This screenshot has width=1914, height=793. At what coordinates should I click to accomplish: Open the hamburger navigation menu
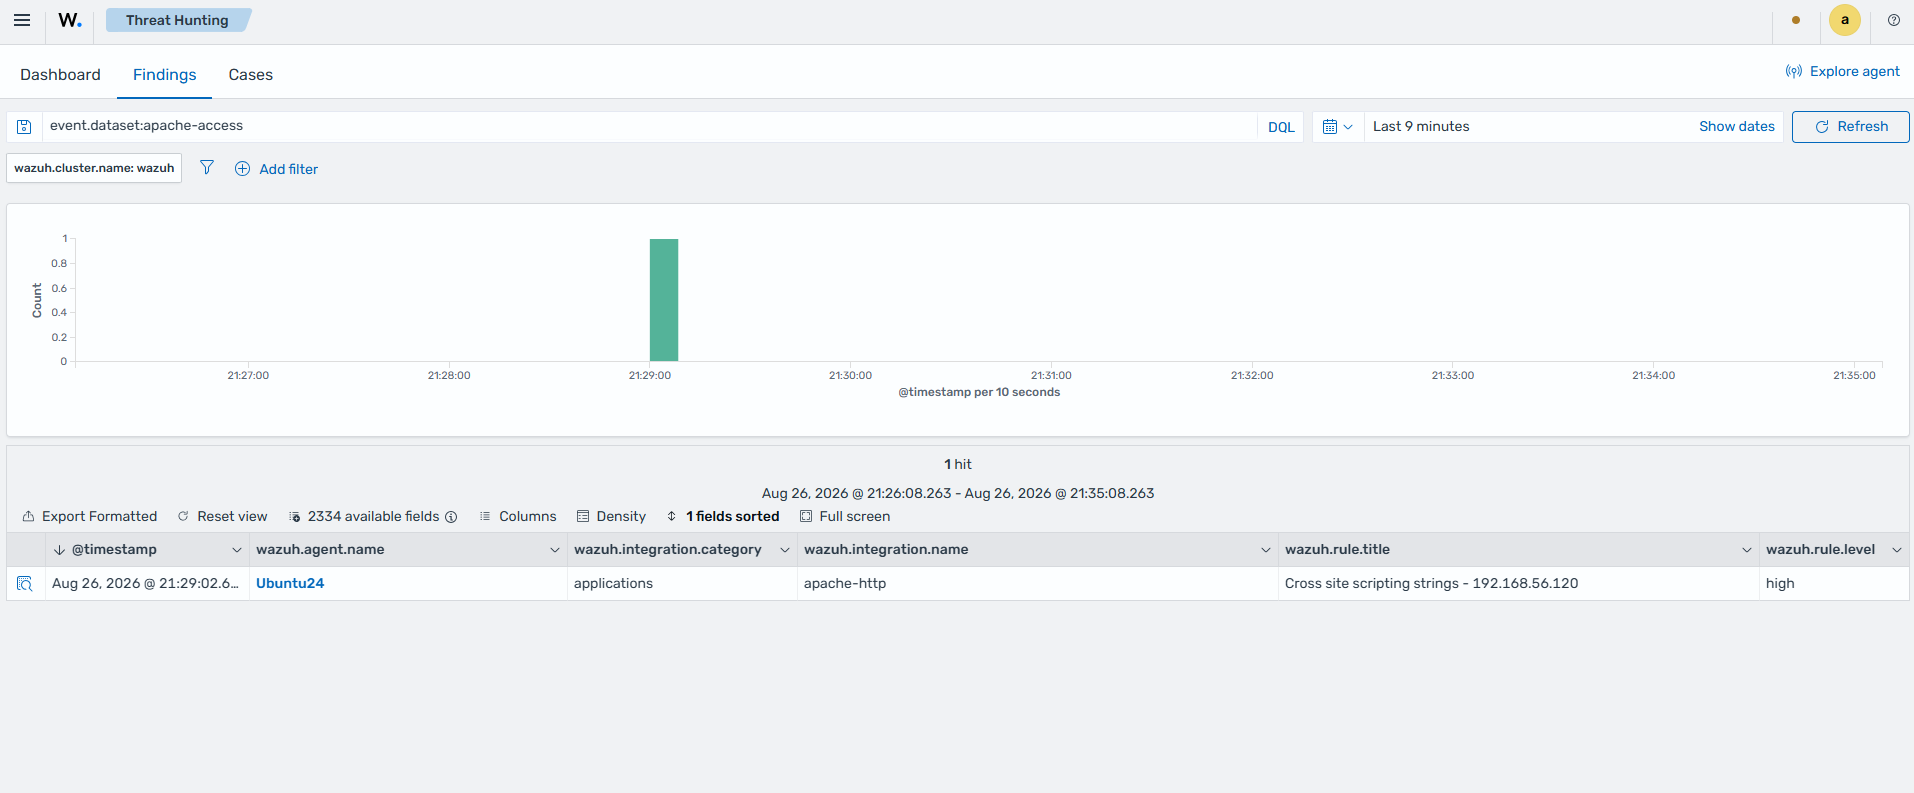tap(22, 20)
